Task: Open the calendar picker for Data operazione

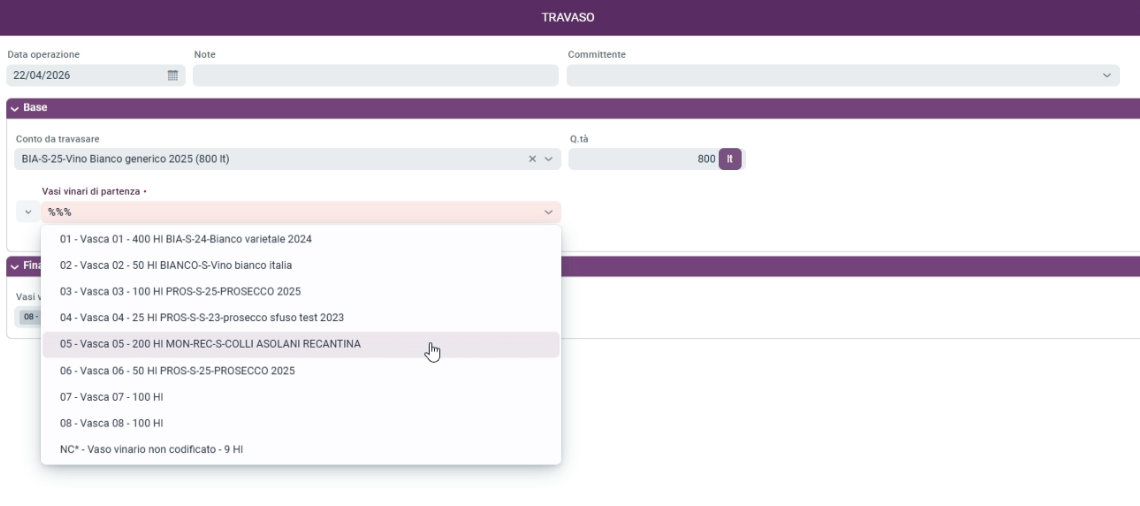Action: pyautogui.click(x=173, y=76)
